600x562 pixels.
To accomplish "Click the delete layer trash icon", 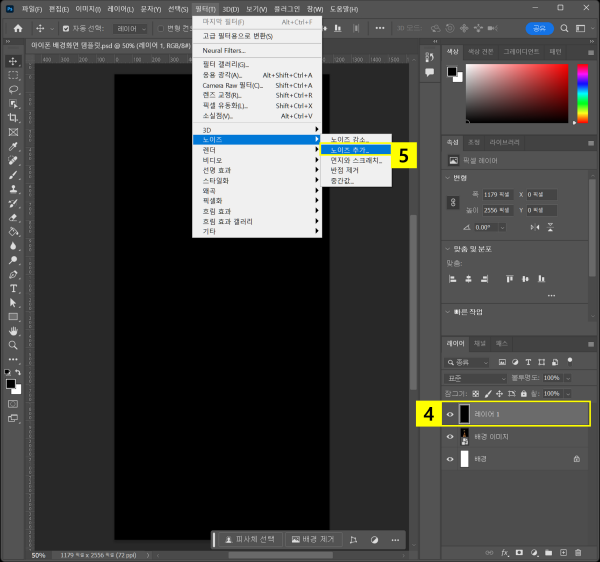I will (577, 551).
